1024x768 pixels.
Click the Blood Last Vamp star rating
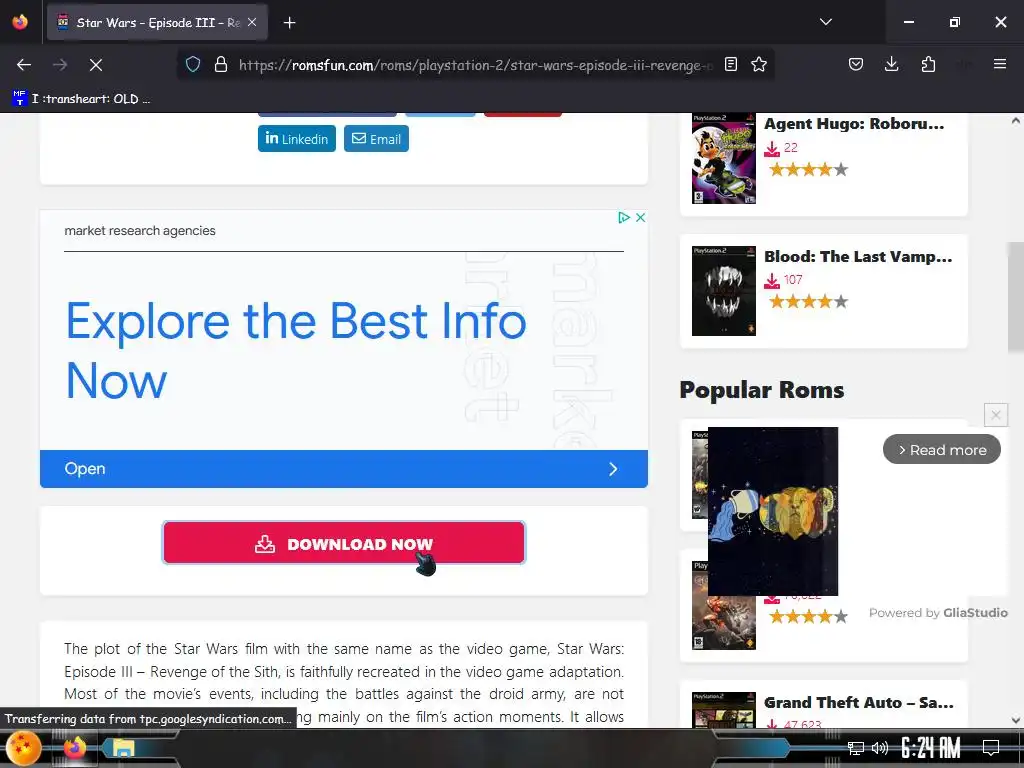[808, 301]
